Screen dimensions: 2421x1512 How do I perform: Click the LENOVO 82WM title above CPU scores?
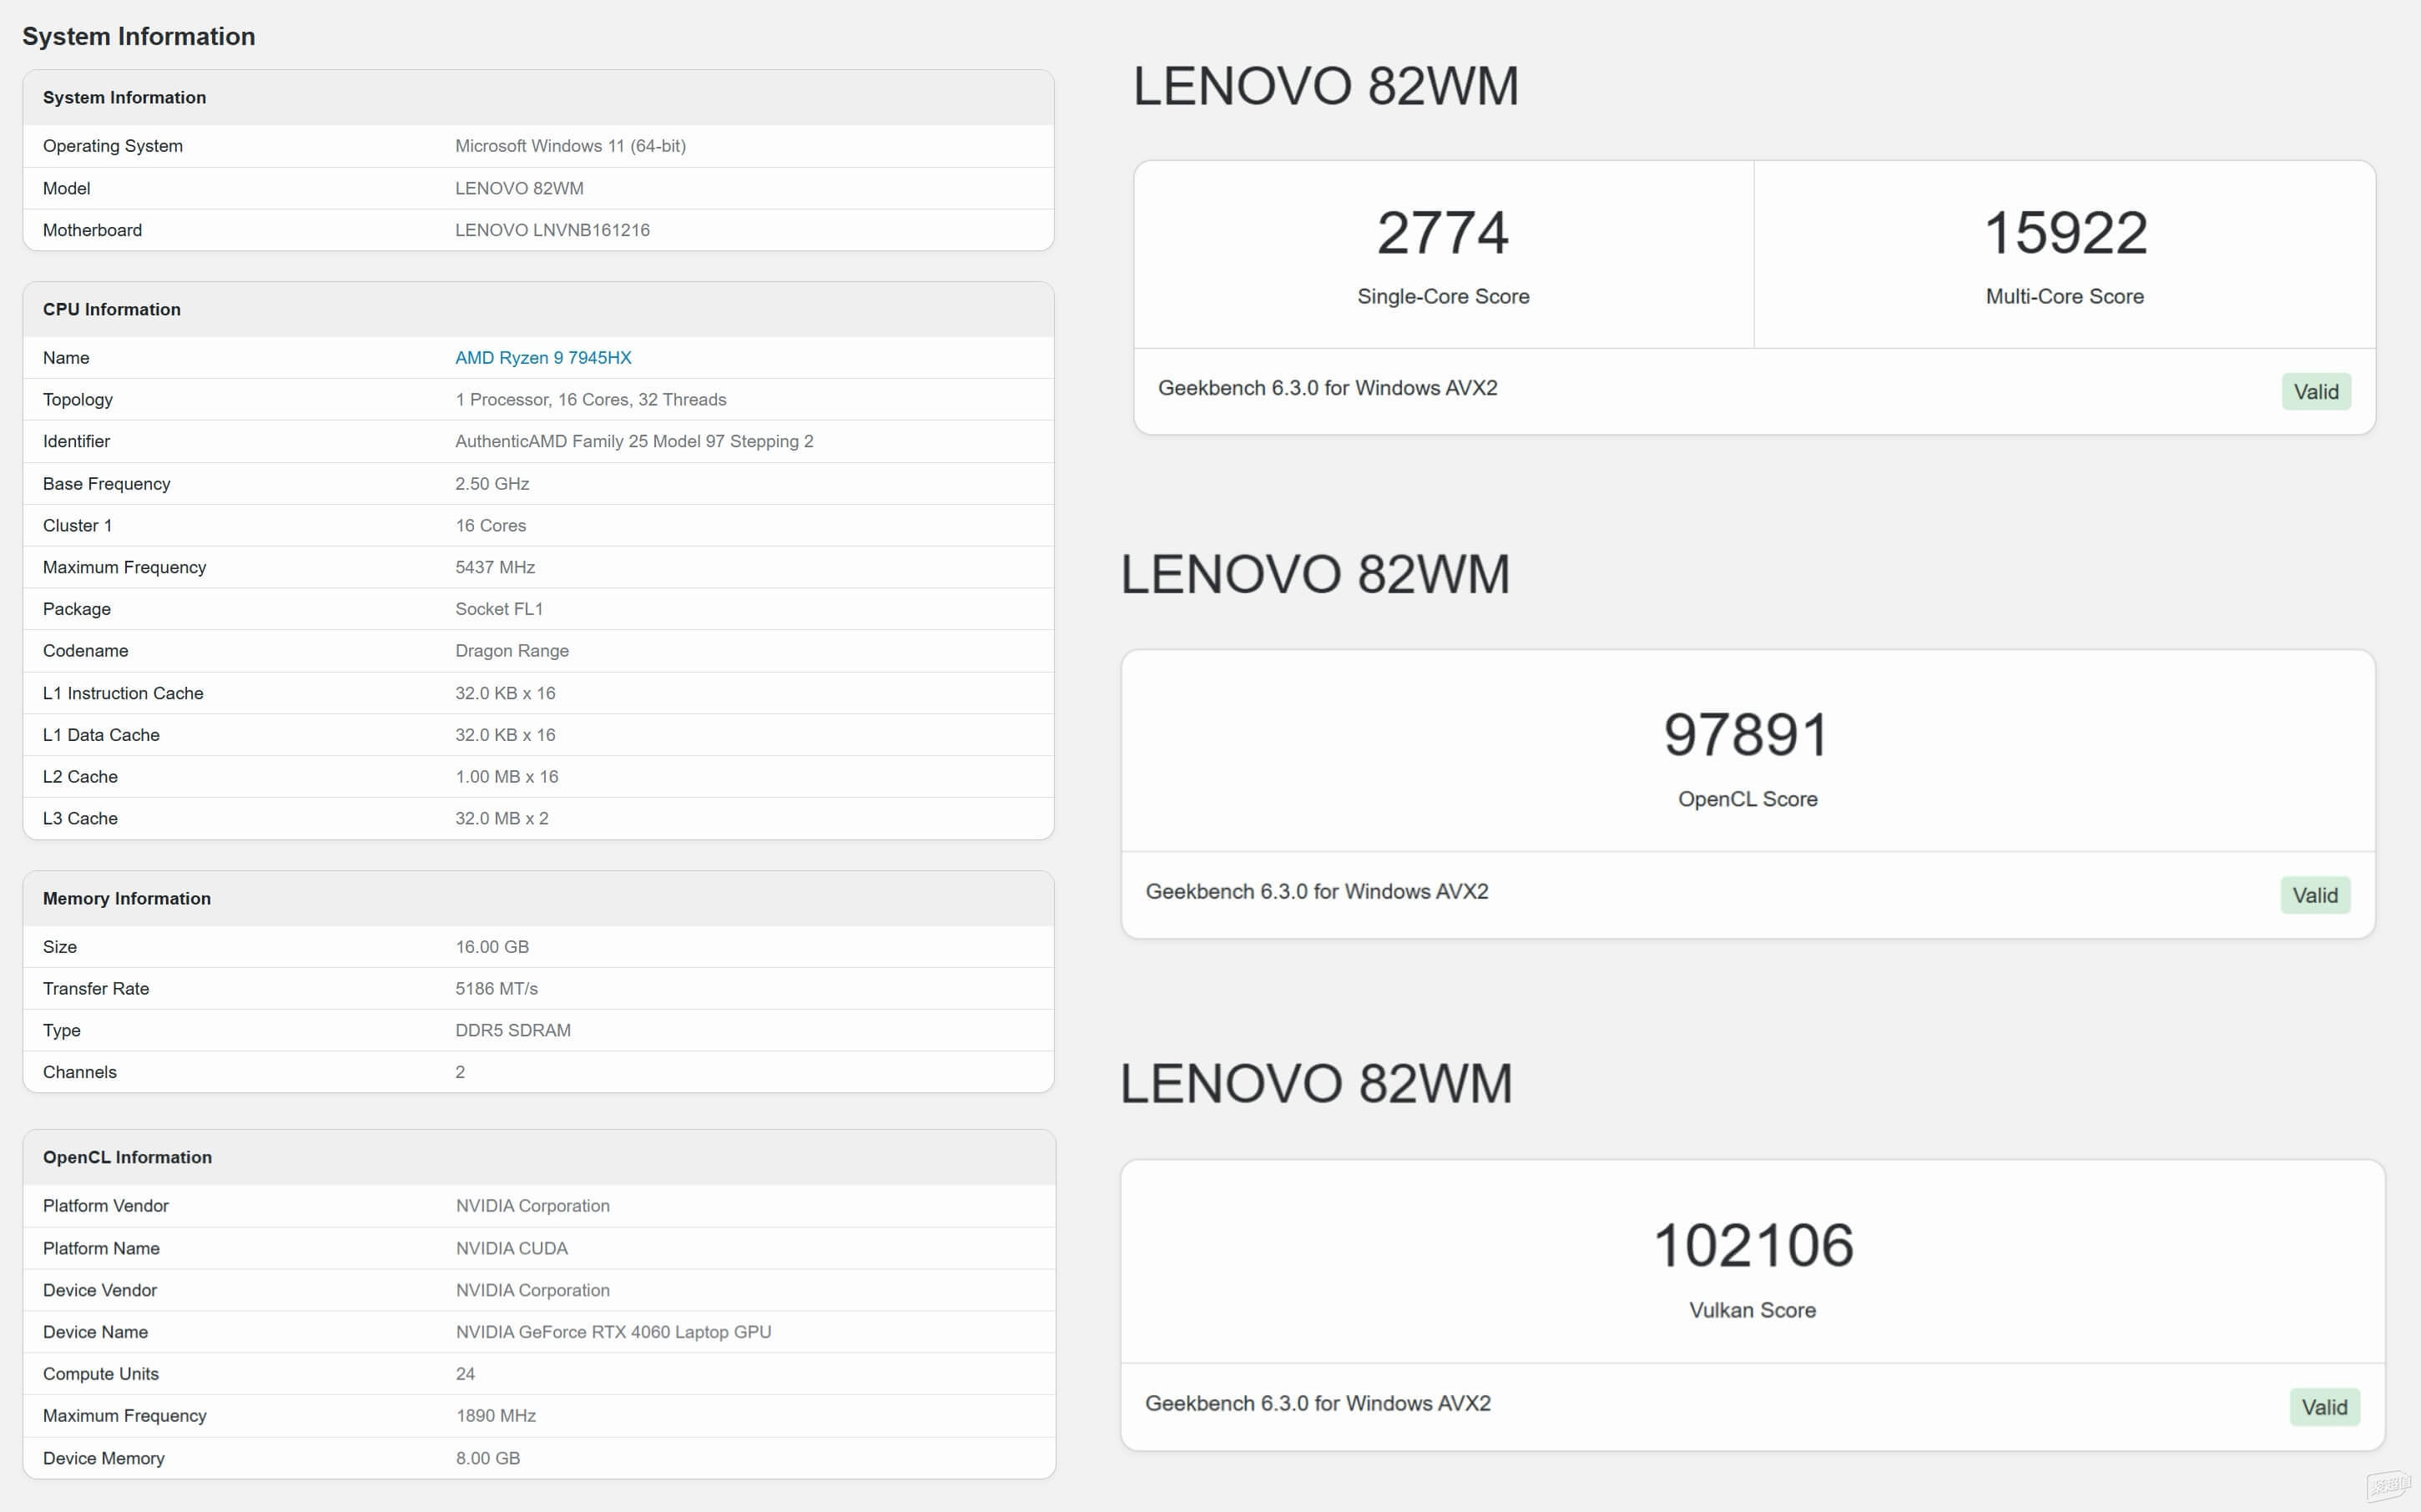[1325, 85]
